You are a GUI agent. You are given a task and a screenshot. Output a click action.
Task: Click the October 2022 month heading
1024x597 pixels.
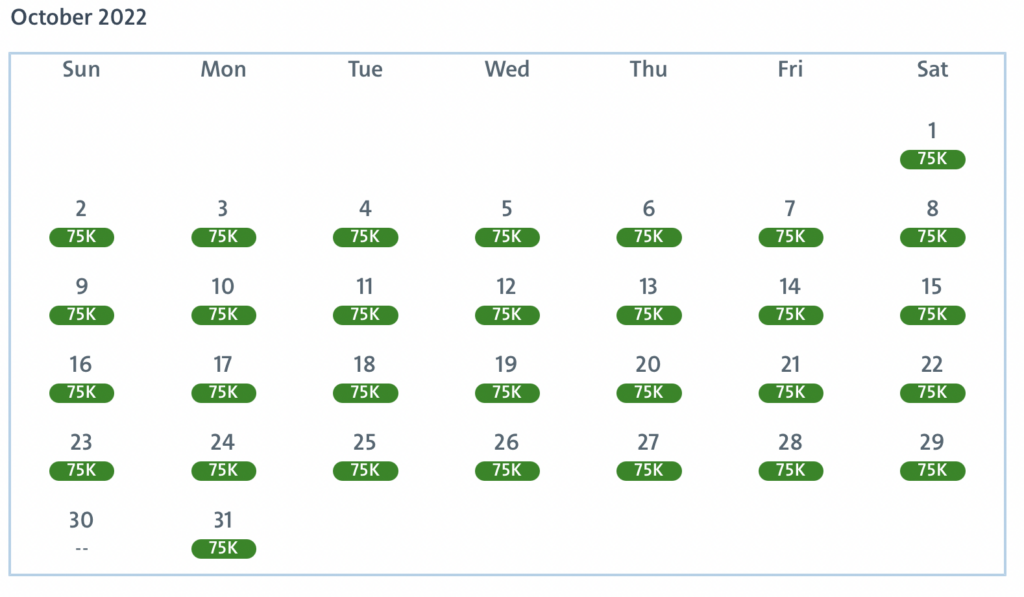(x=79, y=18)
